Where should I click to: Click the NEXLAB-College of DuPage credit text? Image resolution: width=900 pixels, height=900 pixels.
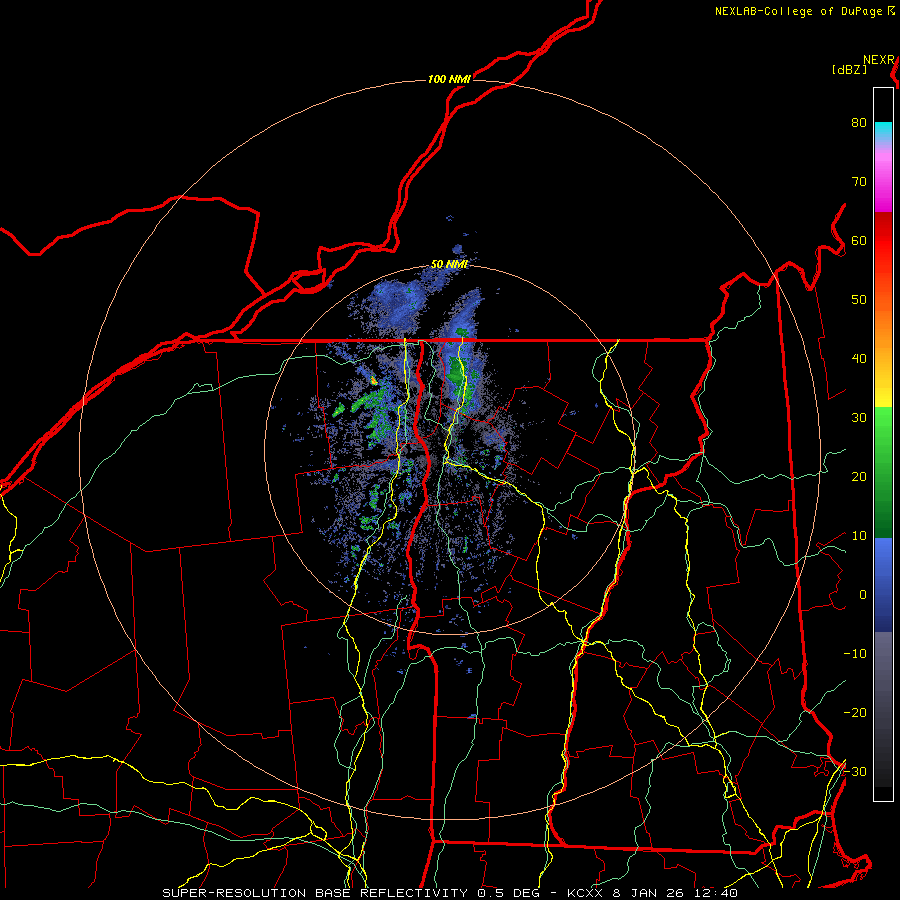click(798, 11)
